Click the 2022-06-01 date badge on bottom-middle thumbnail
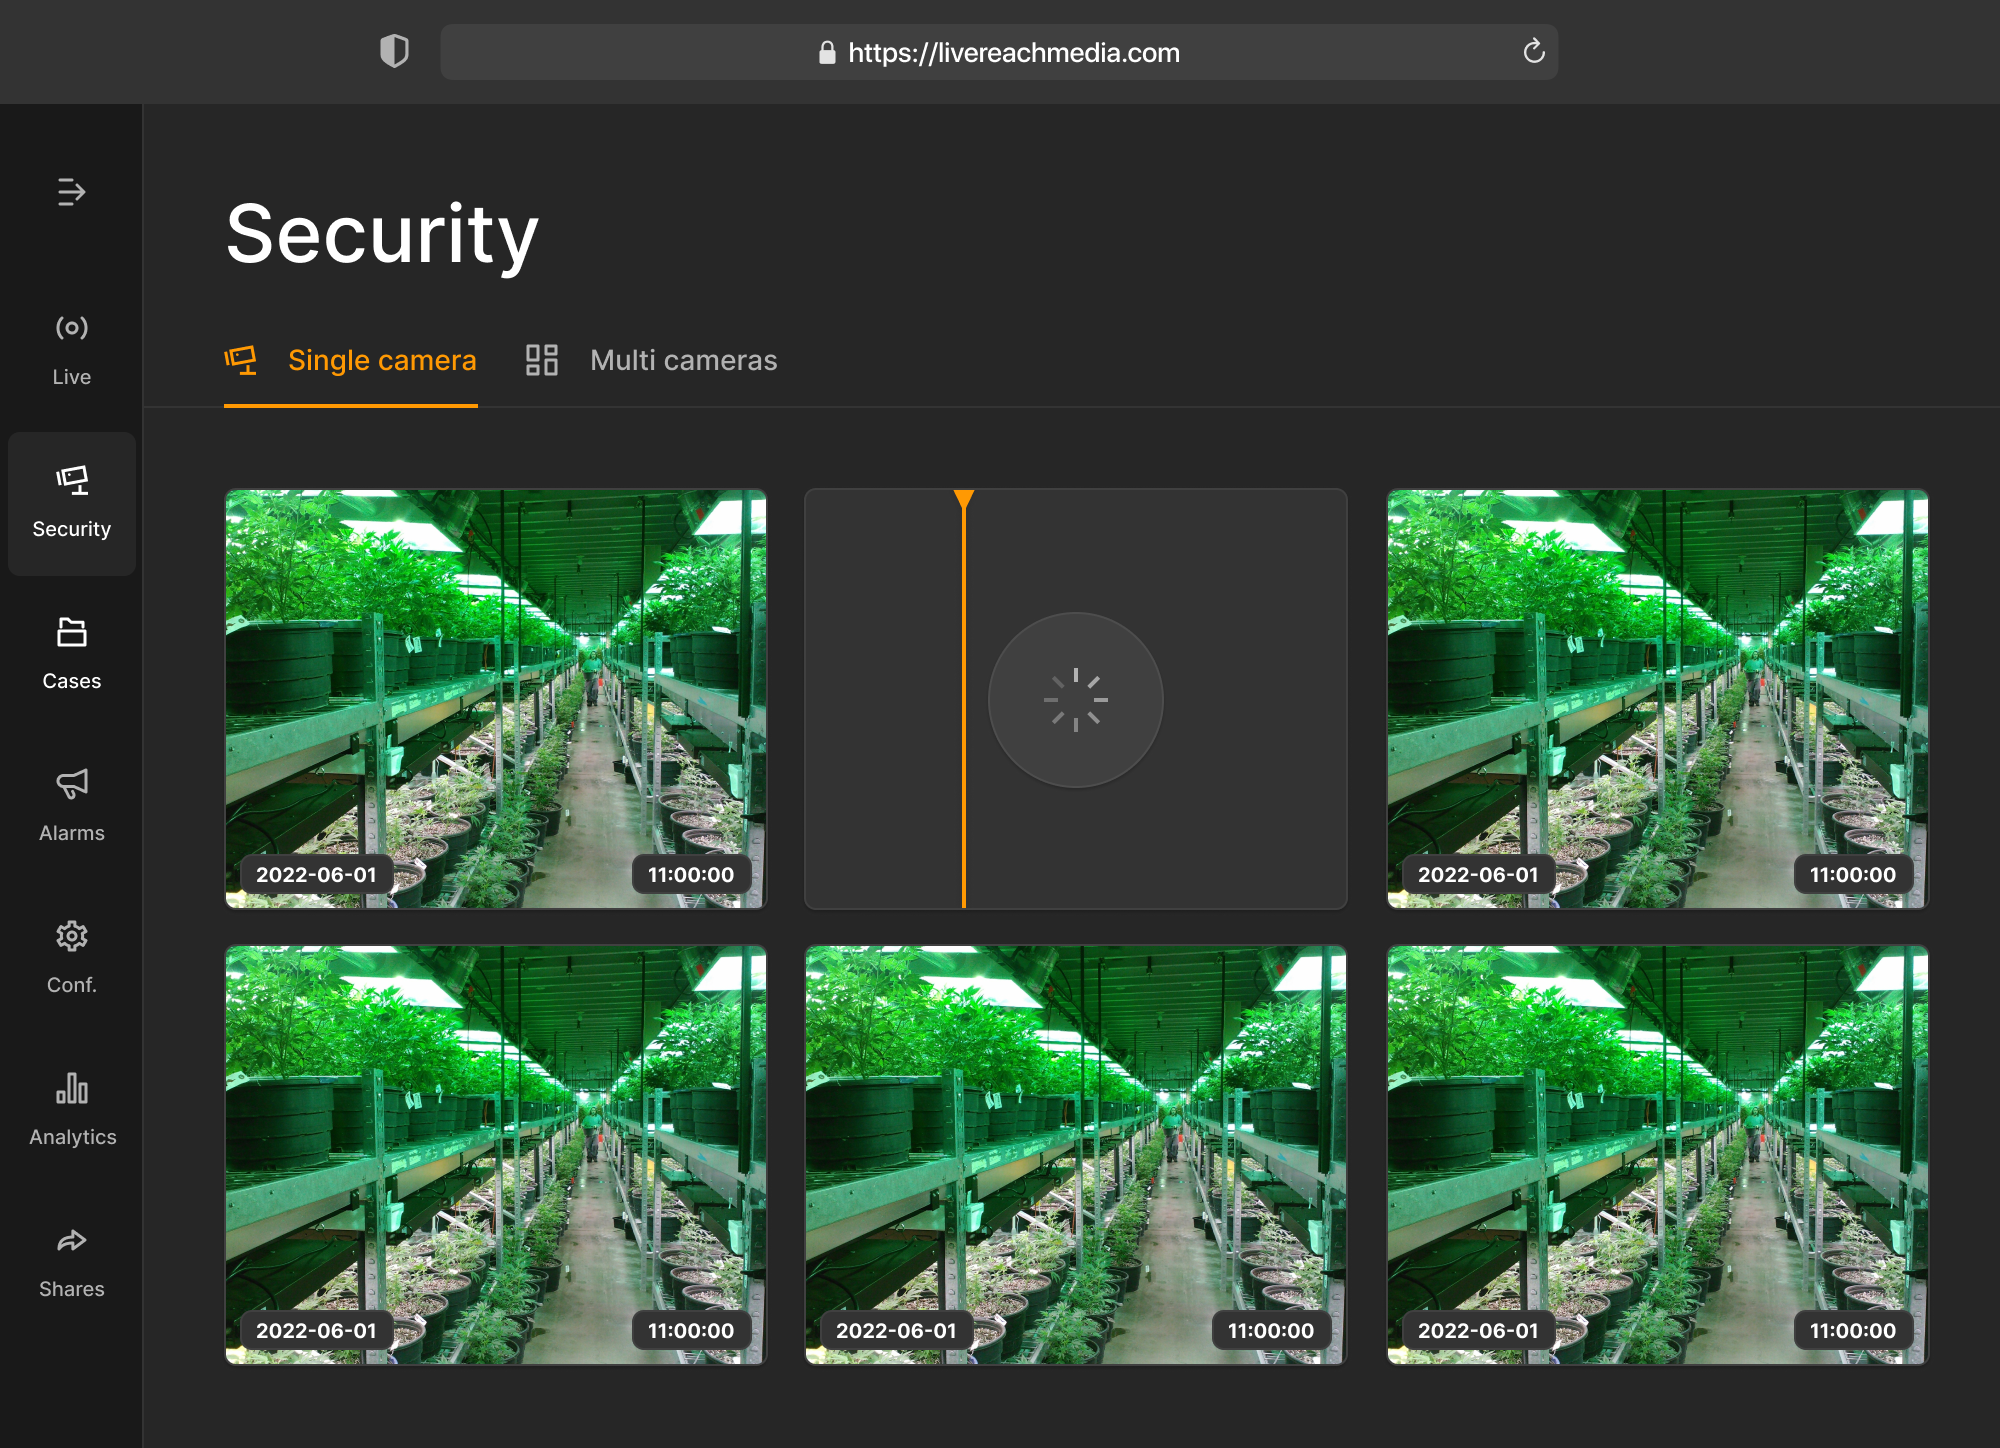2000x1448 pixels. point(896,1331)
